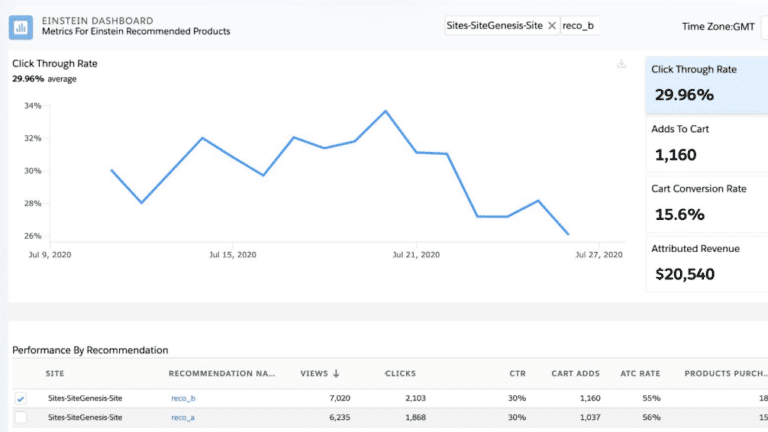Click the 6,235 views cell

click(x=339, y=417)
